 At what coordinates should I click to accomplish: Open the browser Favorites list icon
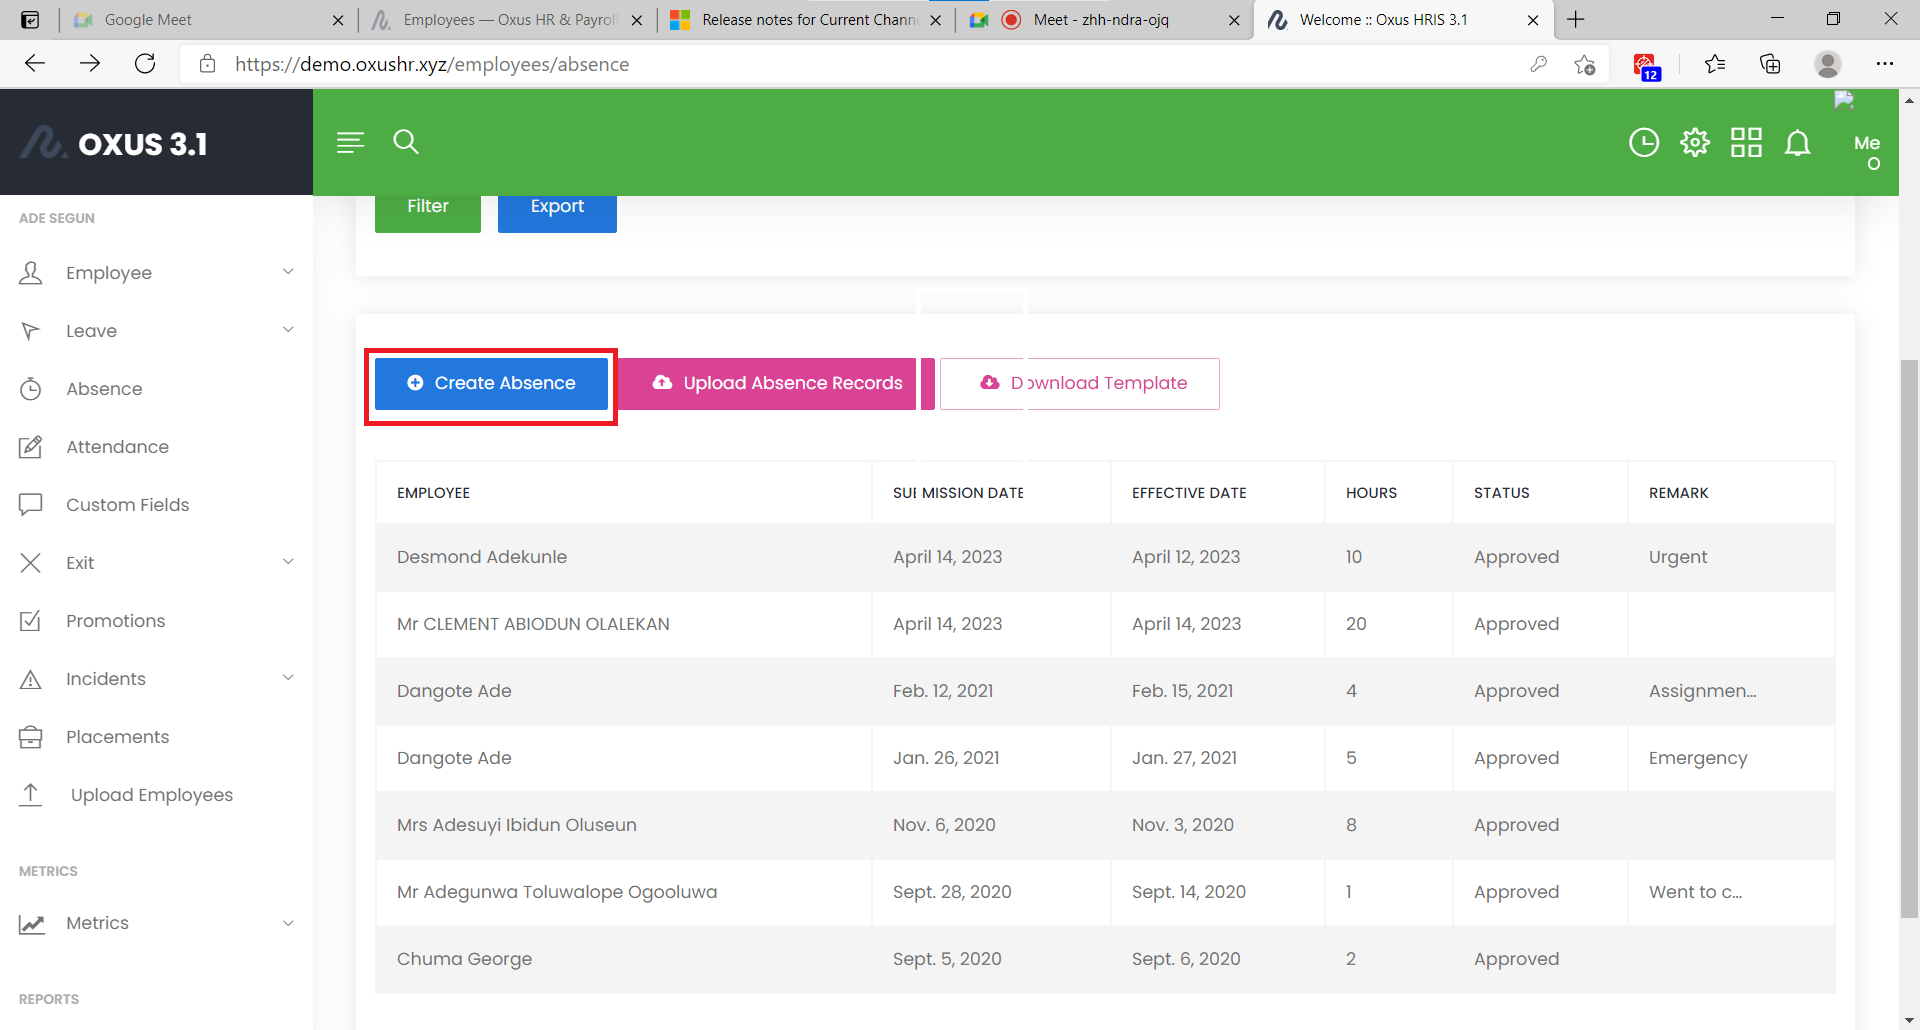(x=1715, y=64)
